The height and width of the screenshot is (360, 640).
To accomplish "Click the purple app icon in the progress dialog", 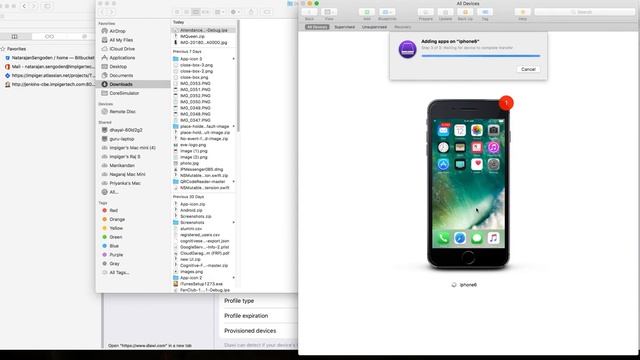I will click(407, 49).
